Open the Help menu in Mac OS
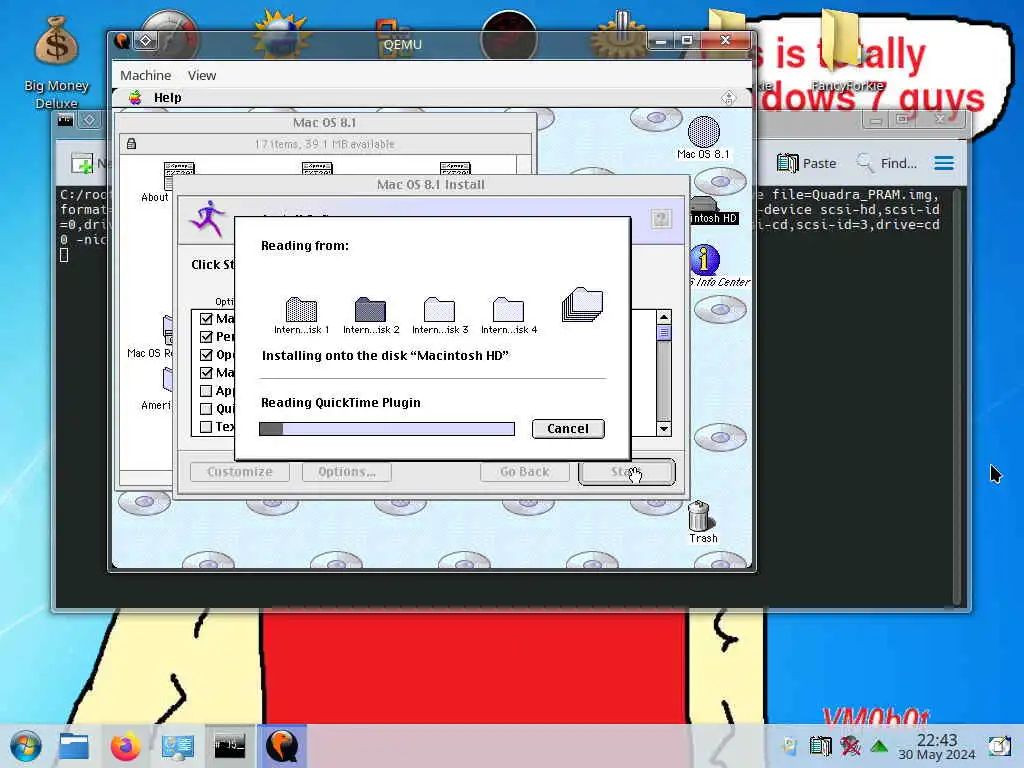Screen dimensions: 1024x768 click(x=167, y=97)
